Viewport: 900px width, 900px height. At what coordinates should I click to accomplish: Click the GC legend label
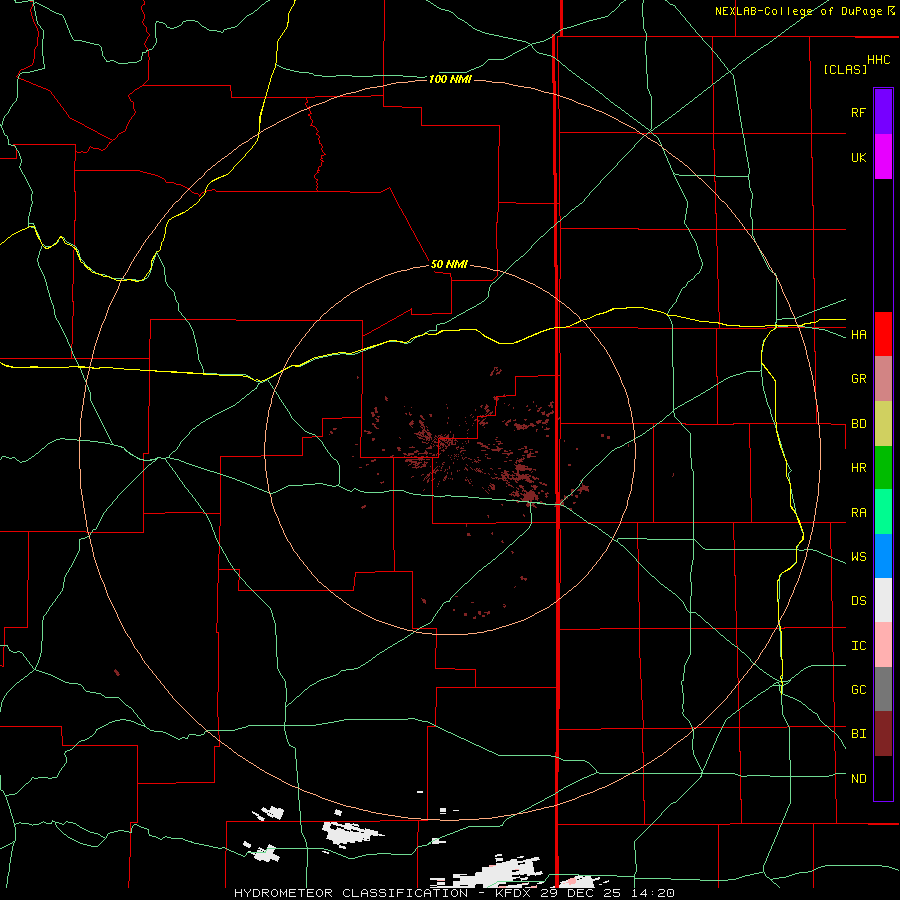pyautogui.click(x=858, y=690)
